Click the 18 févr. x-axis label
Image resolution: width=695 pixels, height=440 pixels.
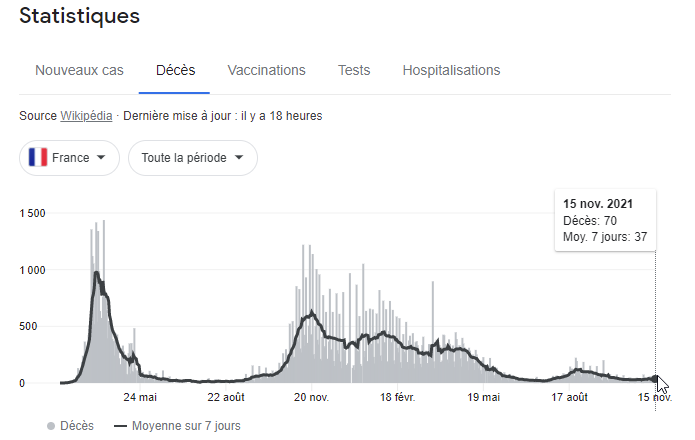tap(397, 397)
